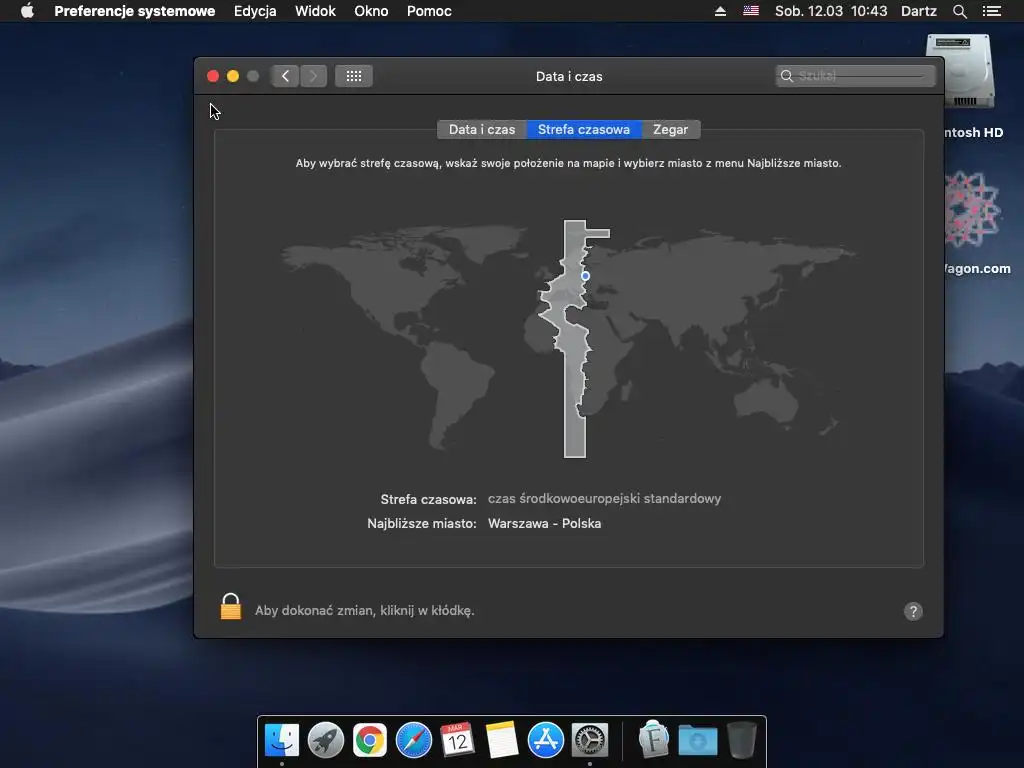The width and height of the screenshot is (1024, 768).
Task: Open Spotlight search in menu bar
Action: click(x=959, y=11)
